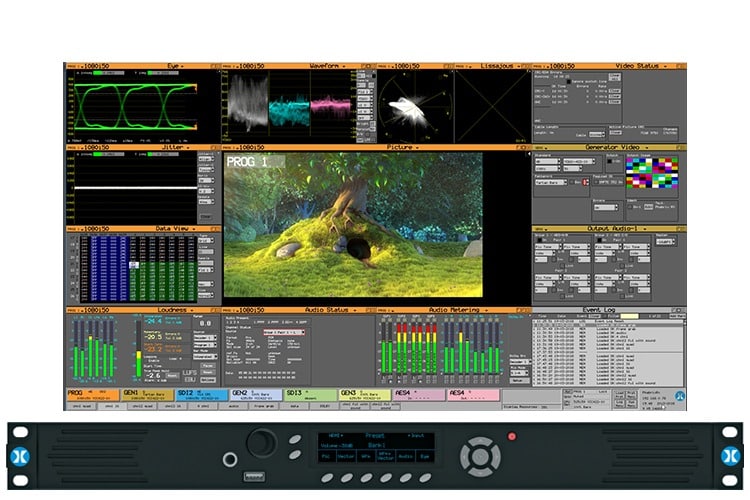The height and width of the screenshot is (500, 750).
Task: Toggle the Ident Box checkbox in Generator Video
Action: pyautogui.click(x=630, y=207)
